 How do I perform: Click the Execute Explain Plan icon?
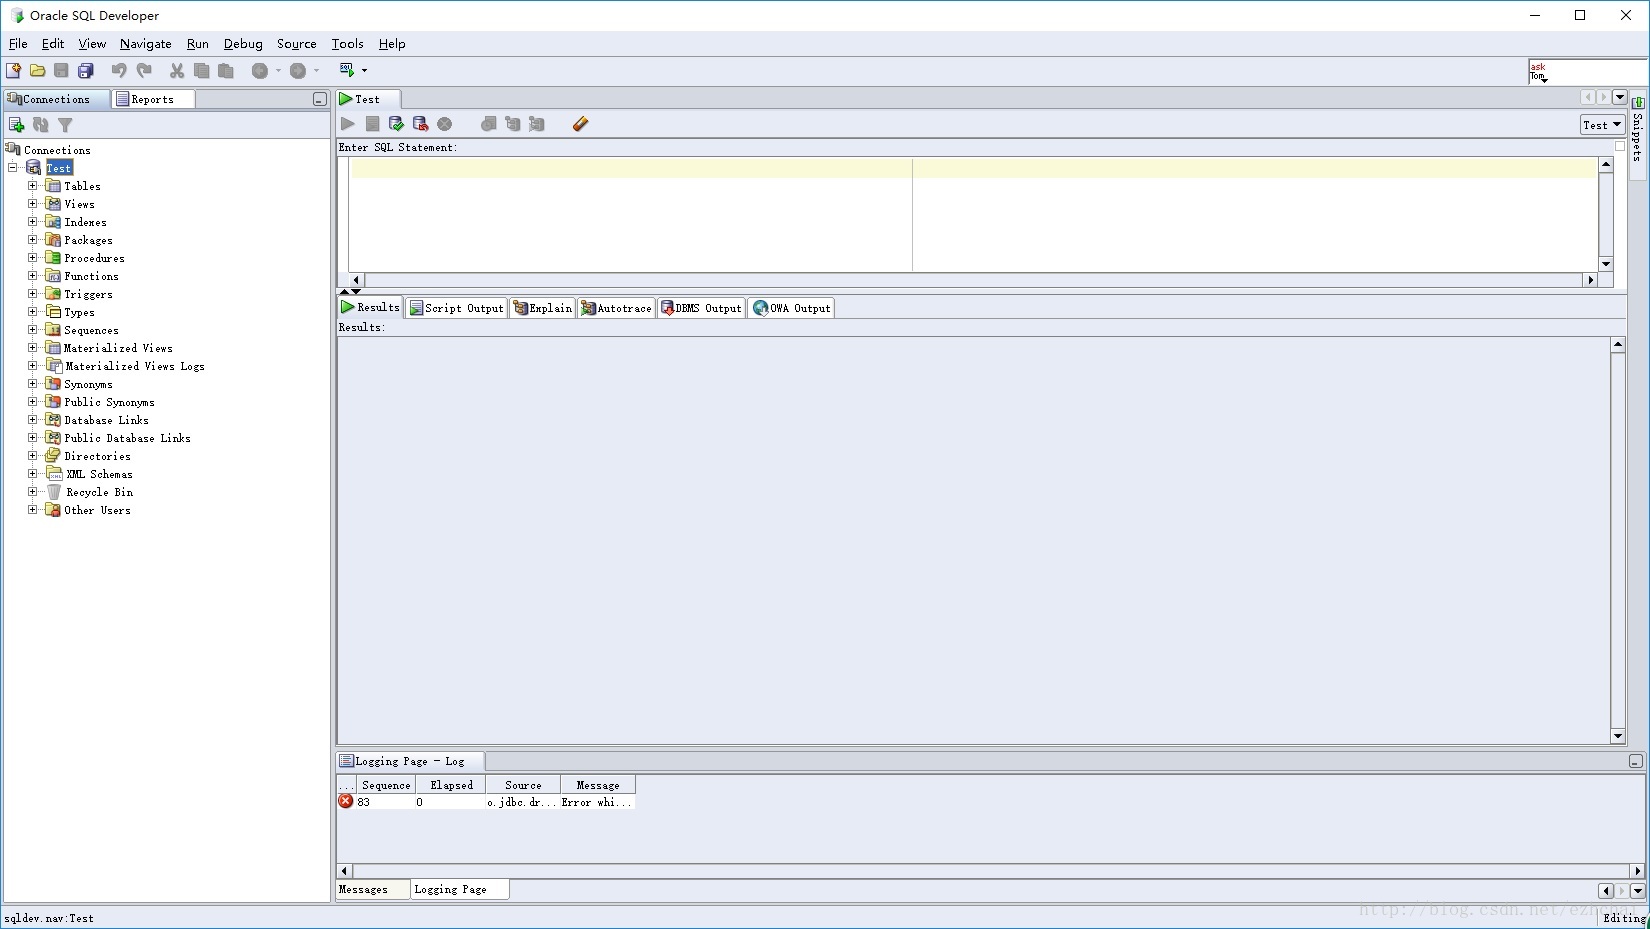(x=513, y=124)
